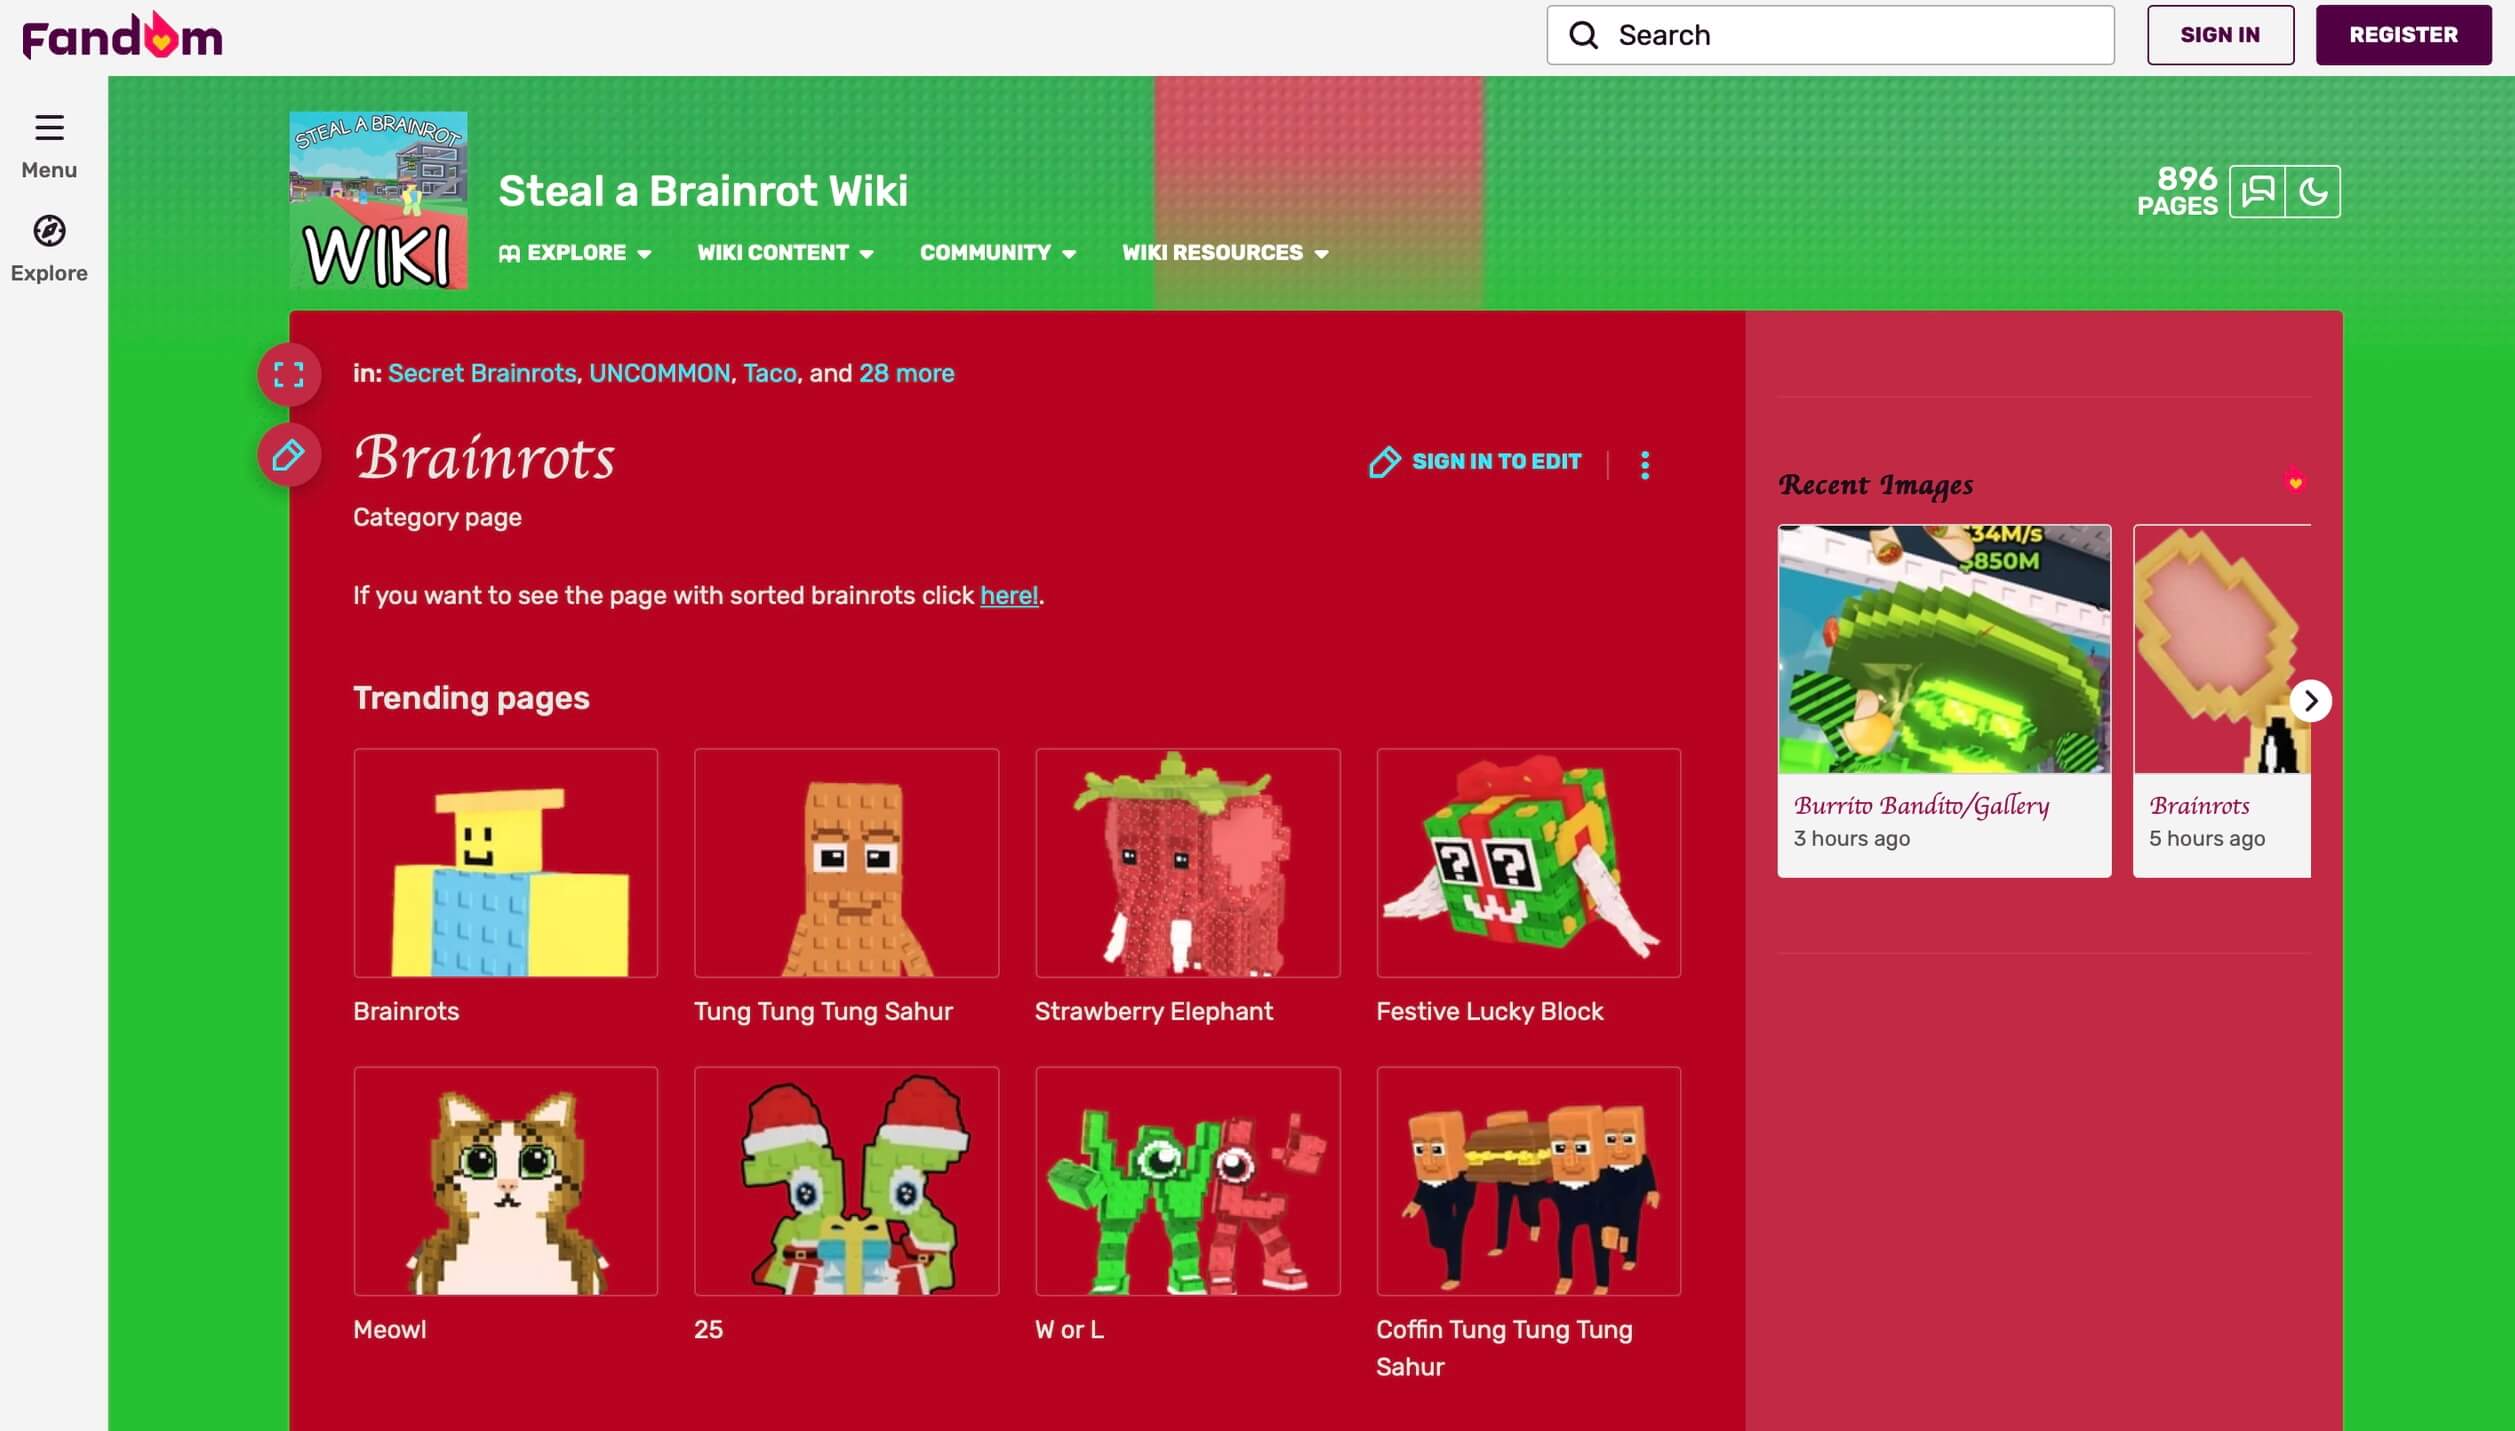This screenshot has width=2515, height=1431.
Task: Open the wiki discussions icon
Action: click(2257, 191)
